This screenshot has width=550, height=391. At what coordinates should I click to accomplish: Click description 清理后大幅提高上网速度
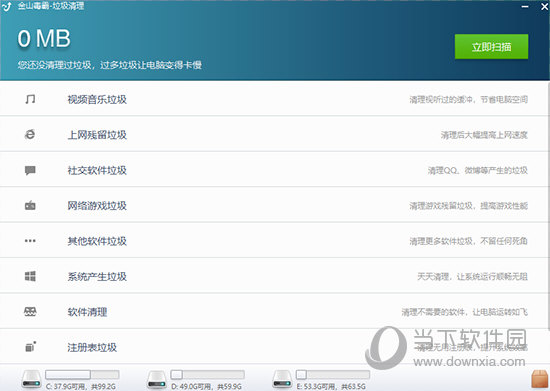coord(484,135)
